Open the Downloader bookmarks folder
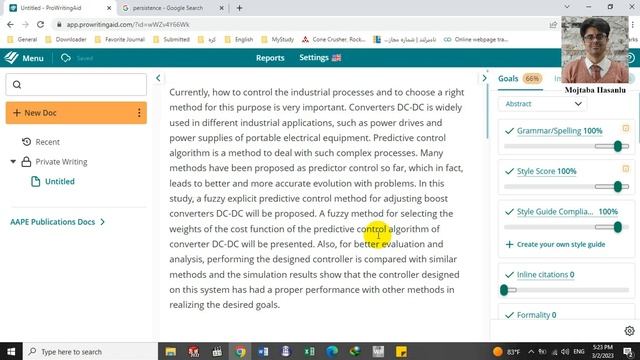640x360 pixels. tap(66, 40)
